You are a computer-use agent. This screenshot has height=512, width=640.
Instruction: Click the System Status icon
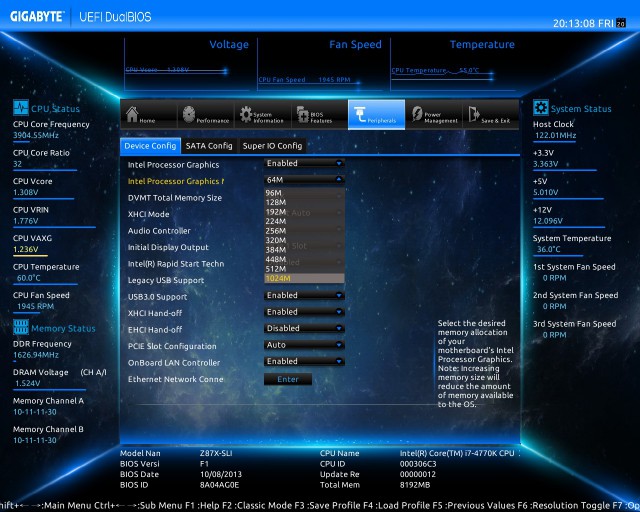pos(540,108)
